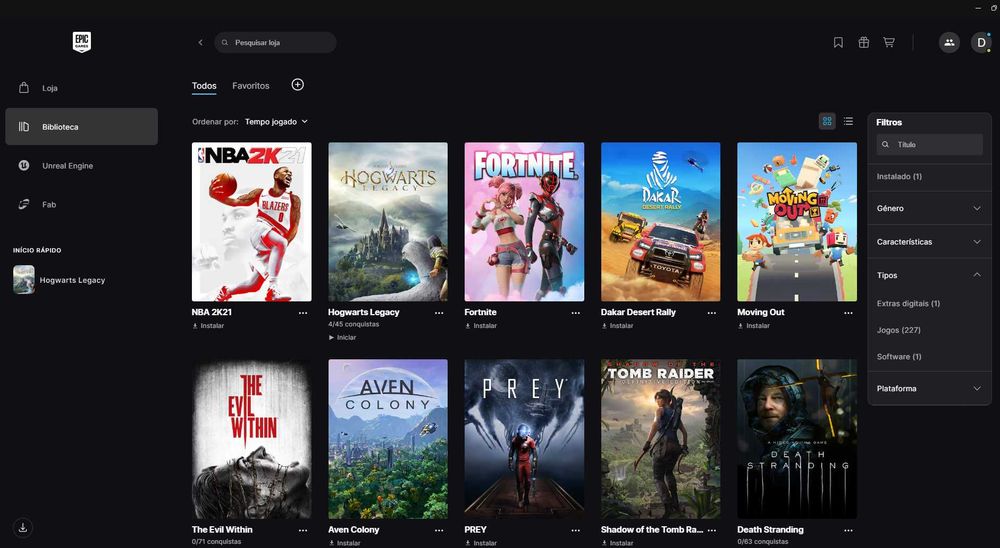Open the Moving Out cover thumbnail
The height and width of the screenshot is (548, 1000).
797,221
